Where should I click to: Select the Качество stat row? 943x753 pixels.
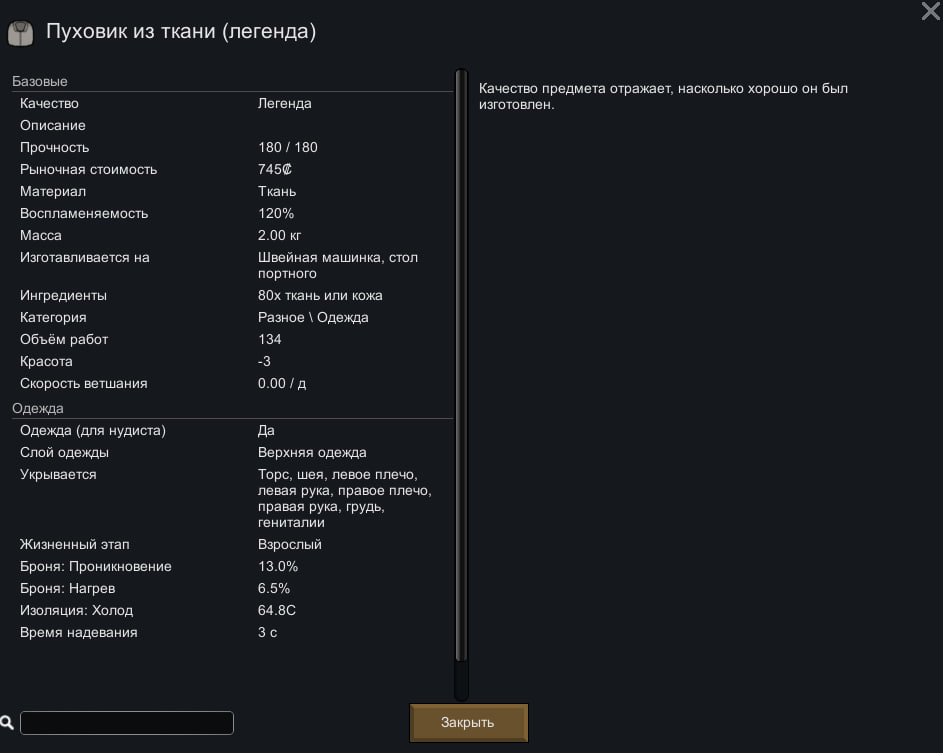tap(233, 103)
